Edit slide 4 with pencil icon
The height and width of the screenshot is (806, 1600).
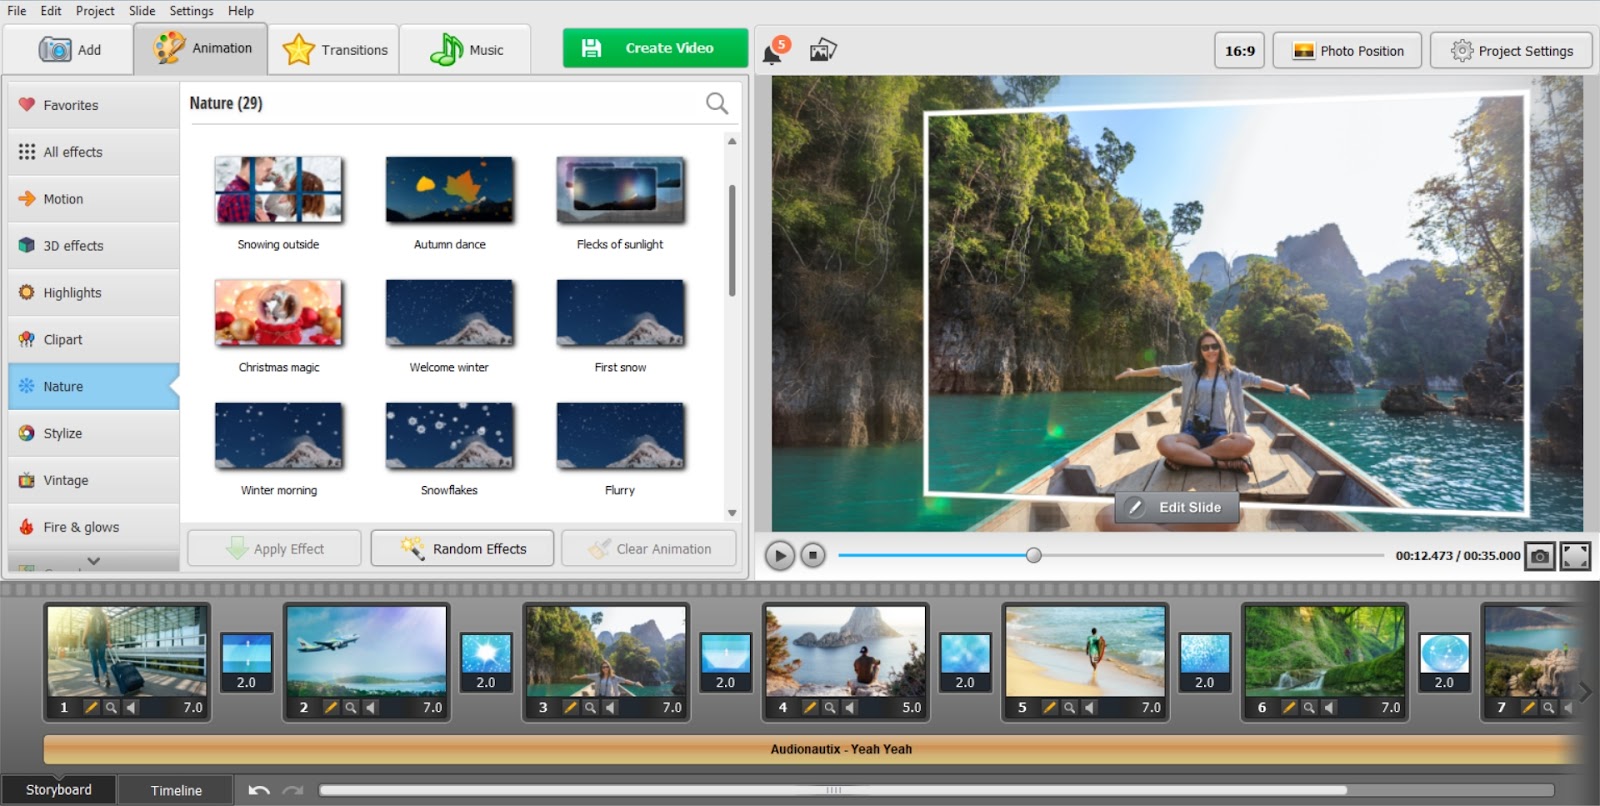pos(810,707)
